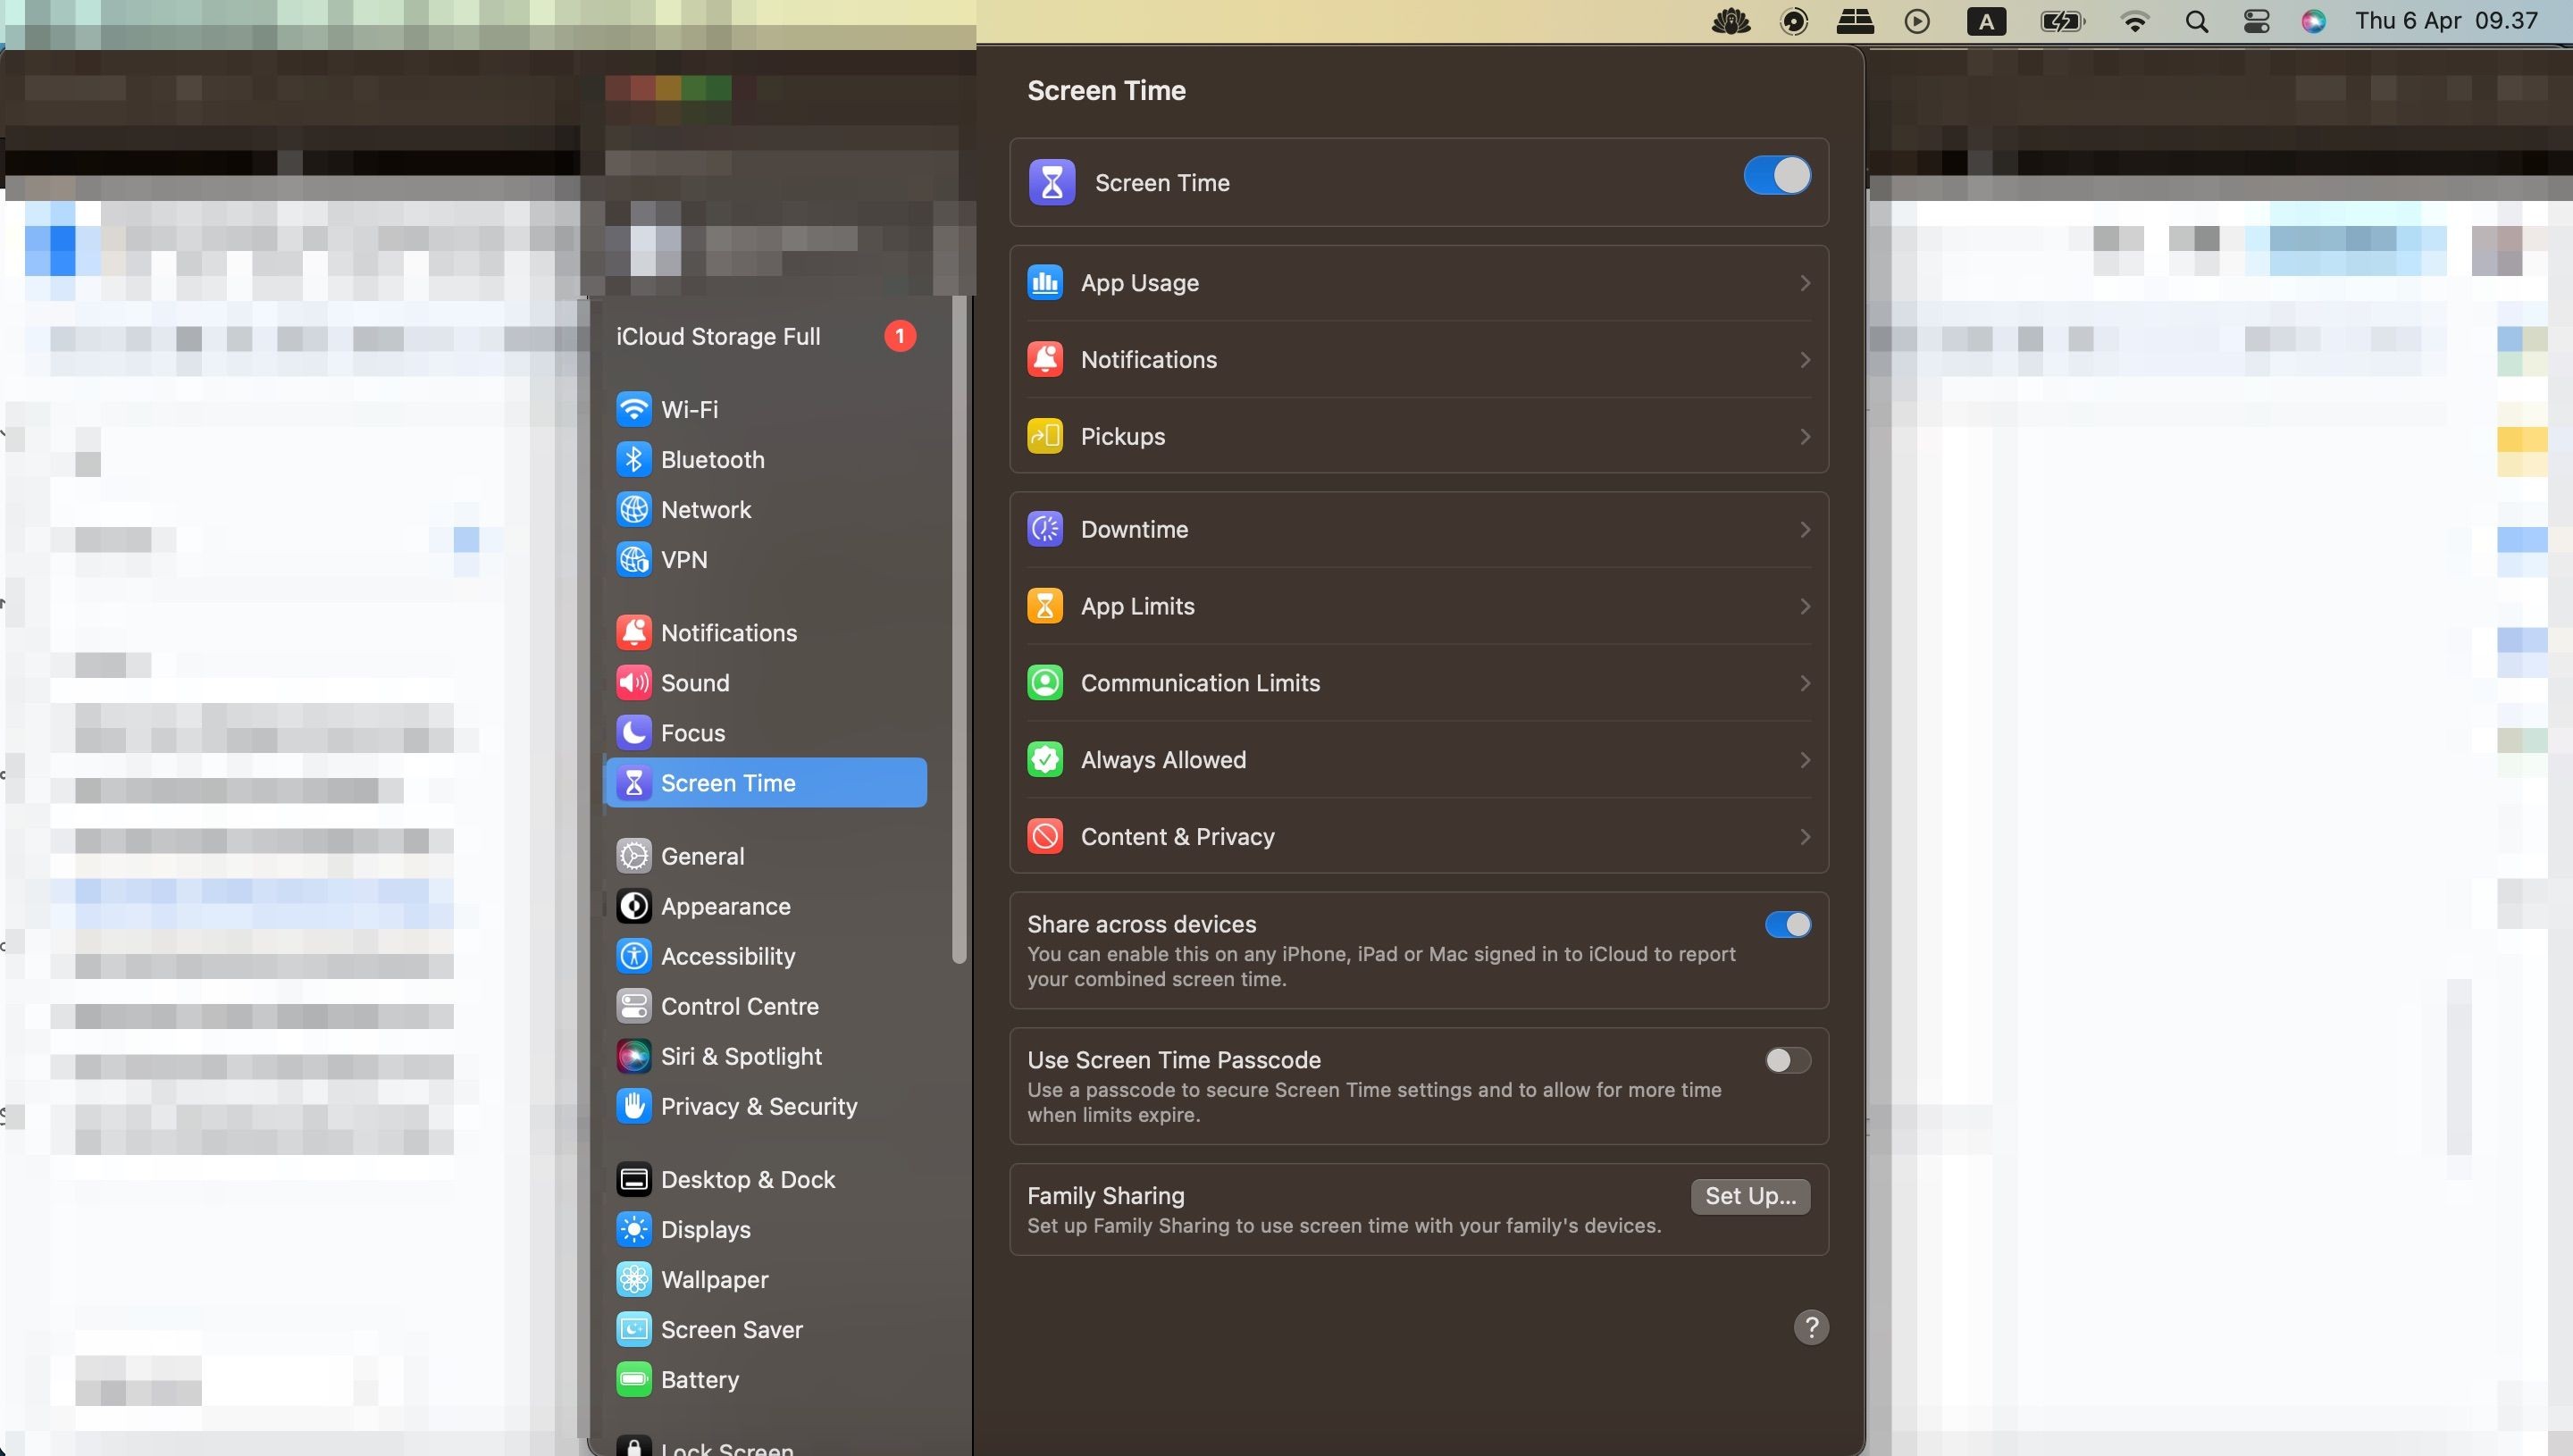
Task: Open Sound settings in sidebar
Action: (x=766, y=682)
